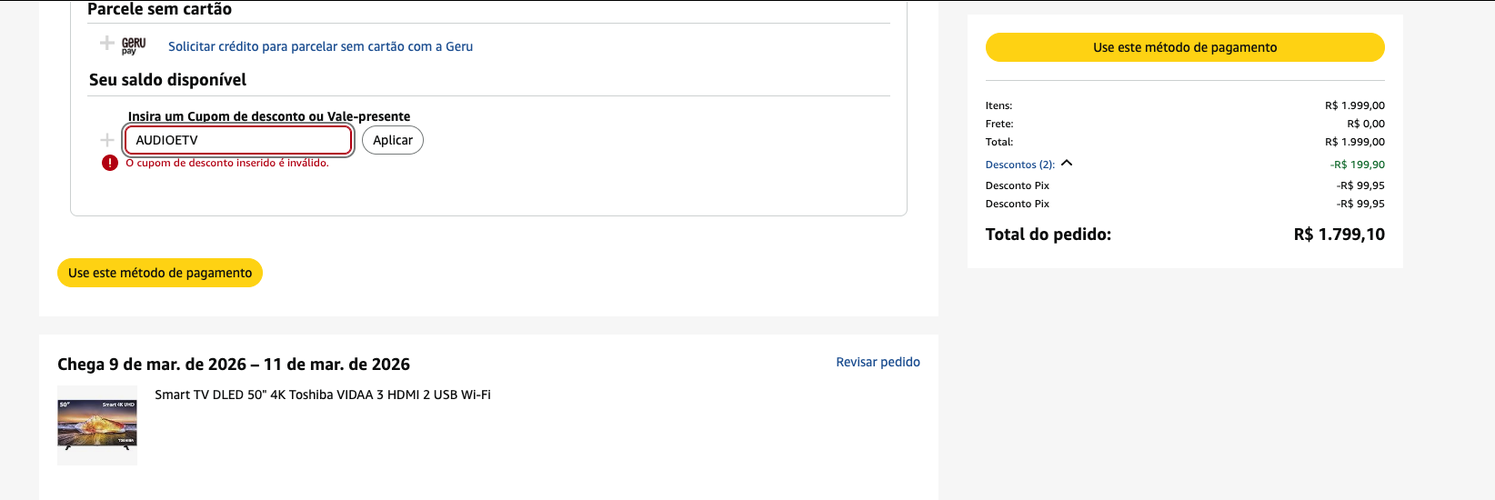Screen dimensions: 1495x500
Task: Click the yellow Use este método button in the order summary
Action: [1185, 47]
